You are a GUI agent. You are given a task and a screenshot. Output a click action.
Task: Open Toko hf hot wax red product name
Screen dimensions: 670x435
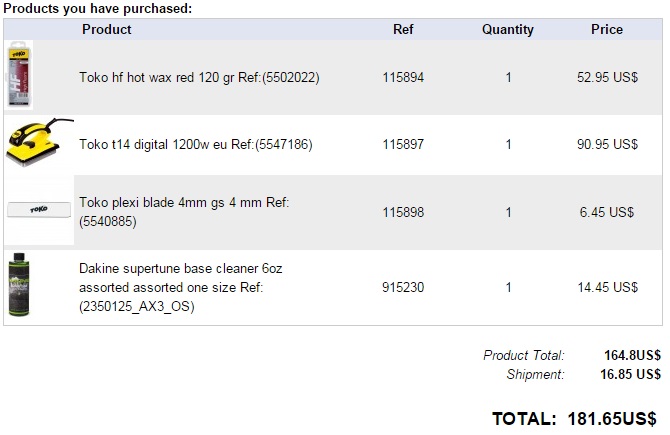point(199,77)
